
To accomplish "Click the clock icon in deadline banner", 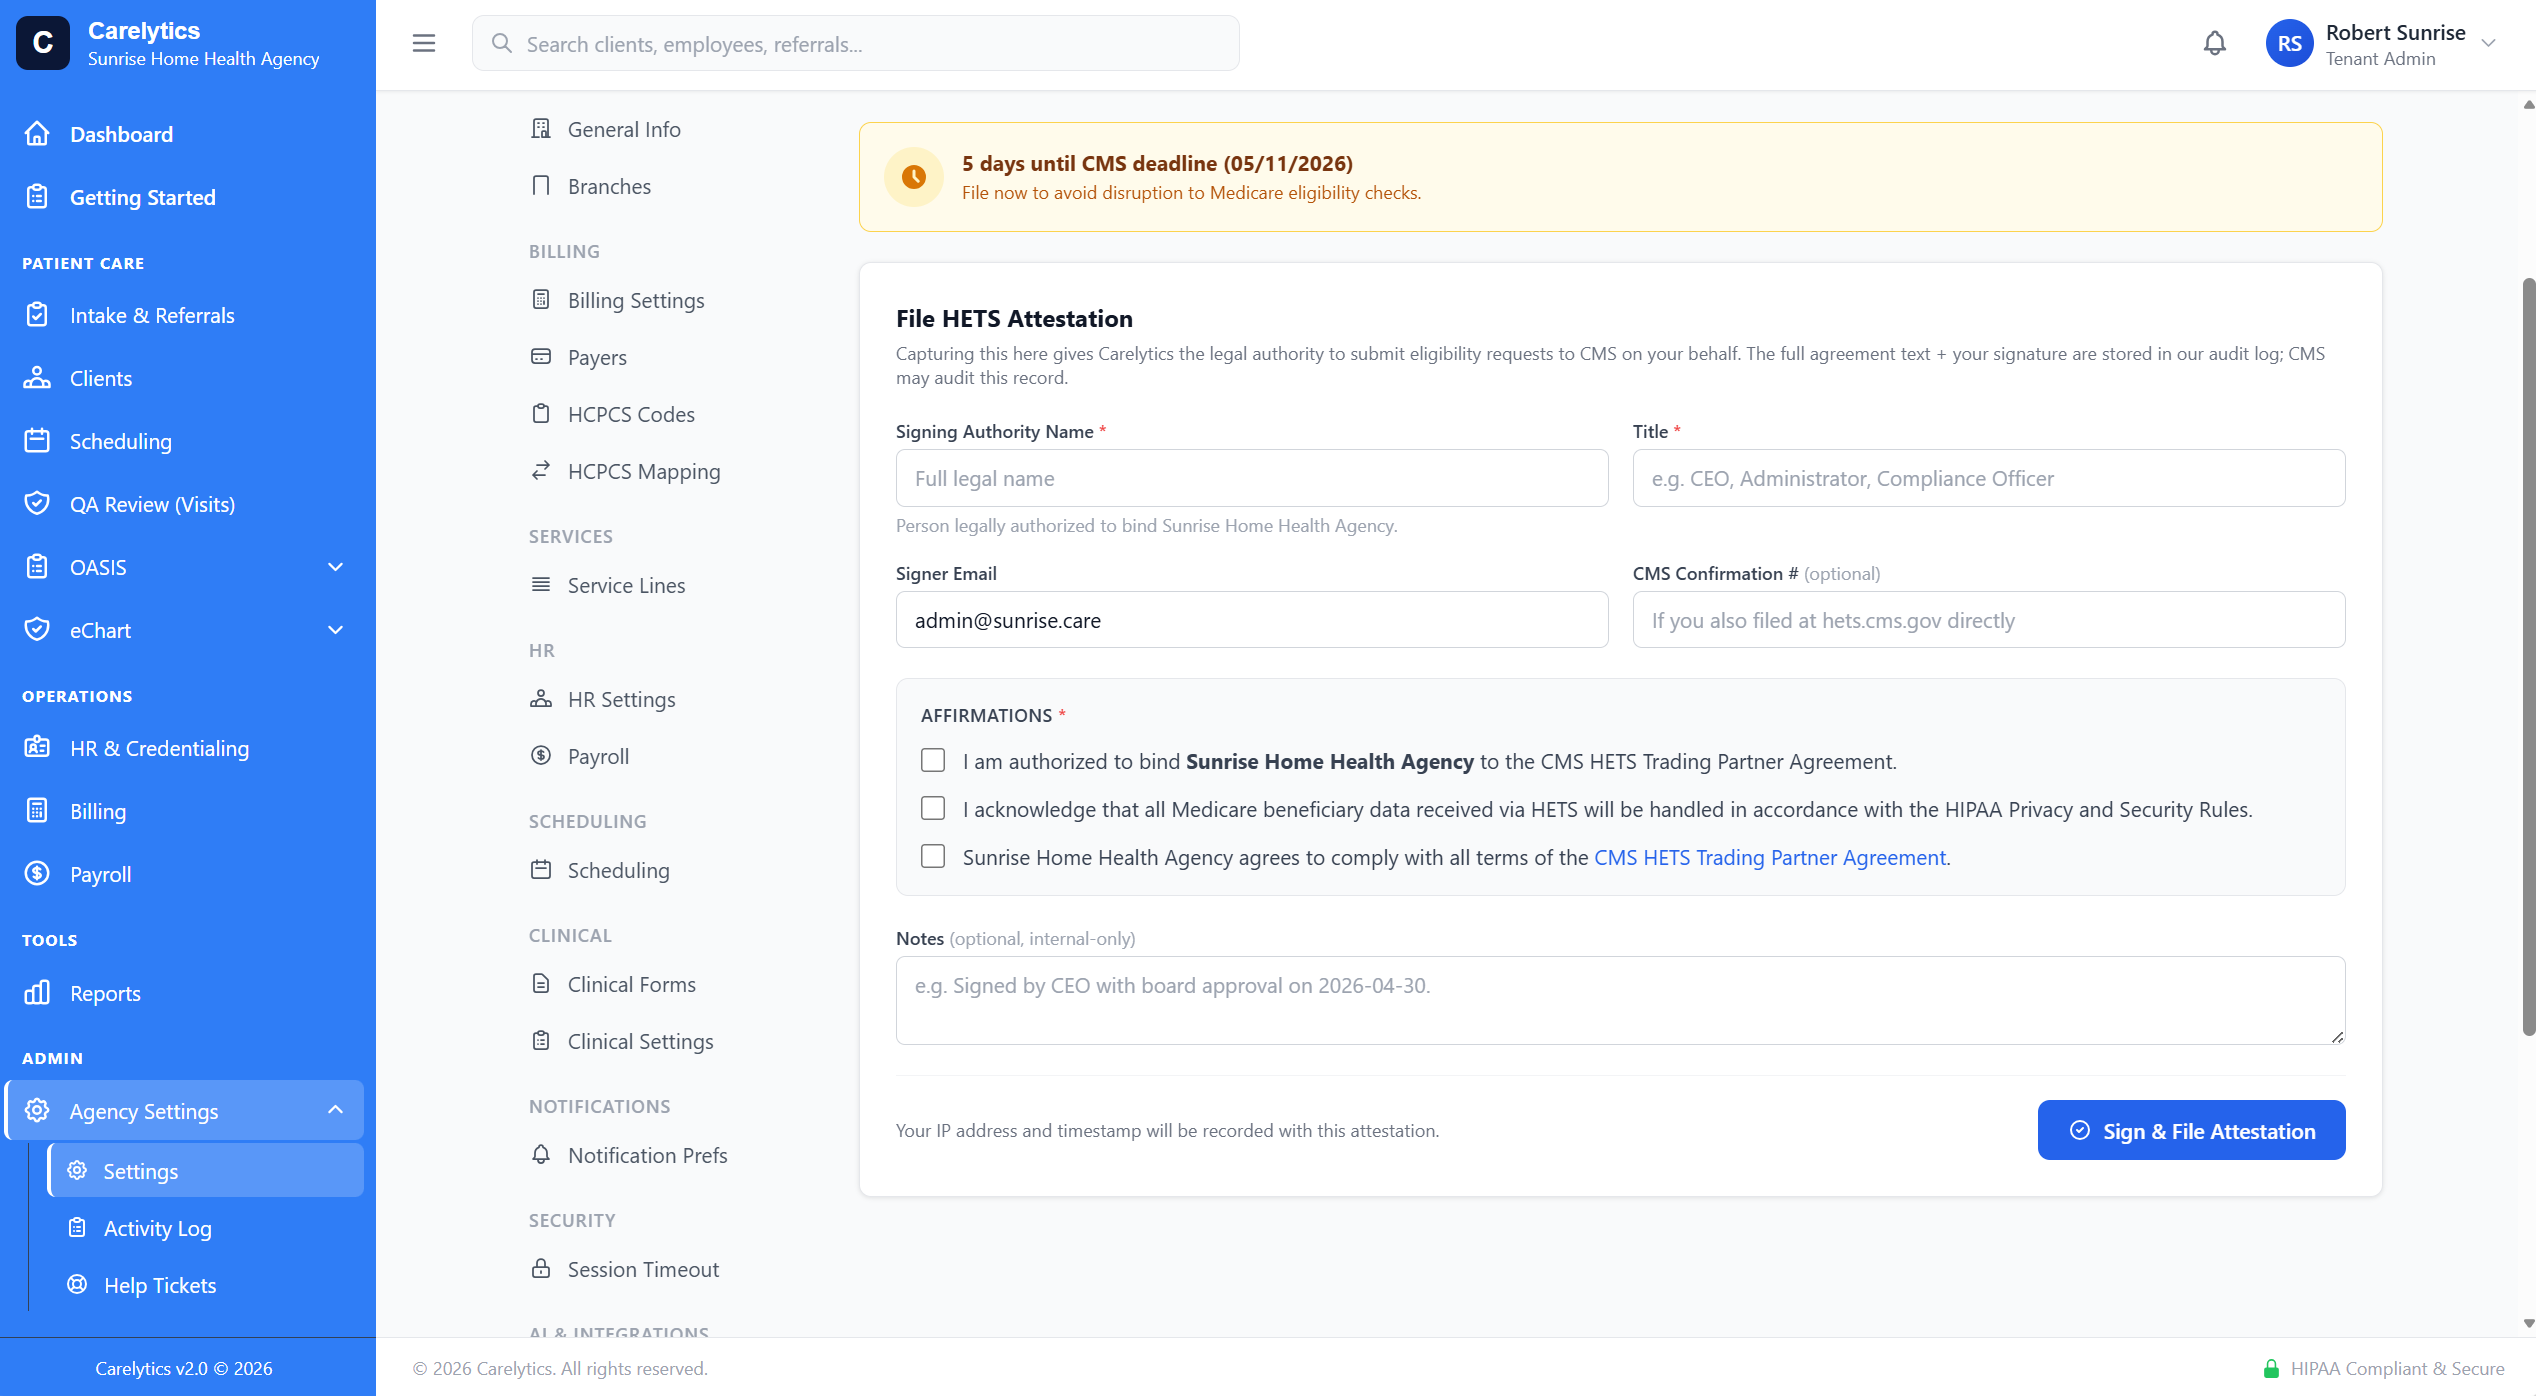I will (913, 176).
